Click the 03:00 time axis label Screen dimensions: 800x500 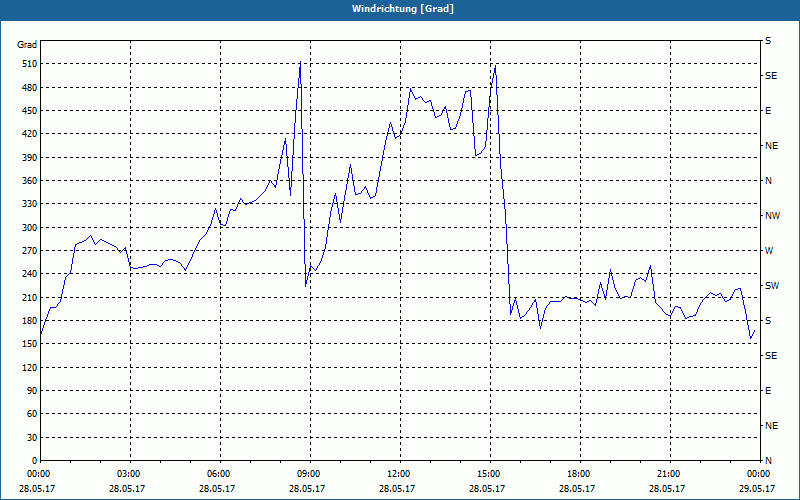pos(130,473)
